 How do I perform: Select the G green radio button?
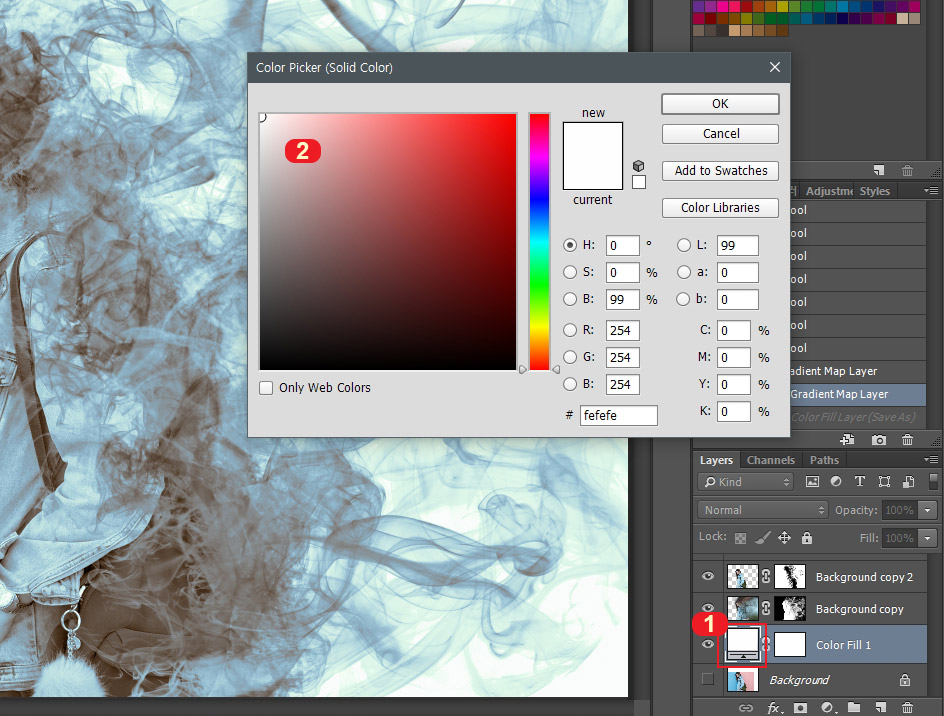click(570, 356)
